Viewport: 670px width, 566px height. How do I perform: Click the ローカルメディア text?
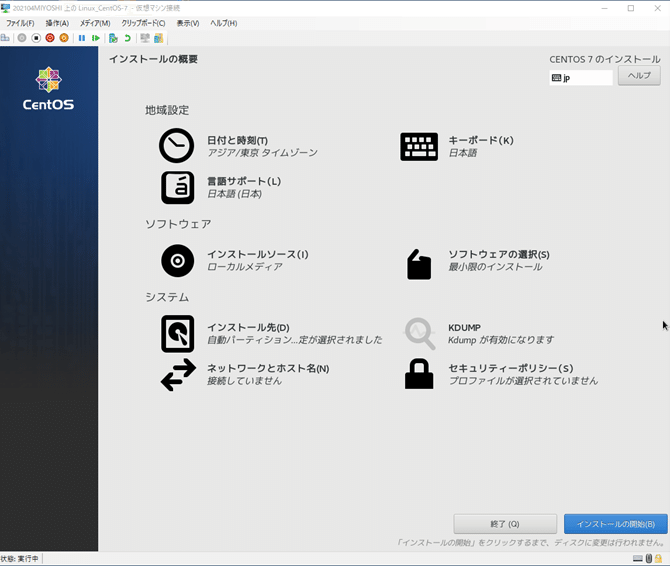coord(245,267)
